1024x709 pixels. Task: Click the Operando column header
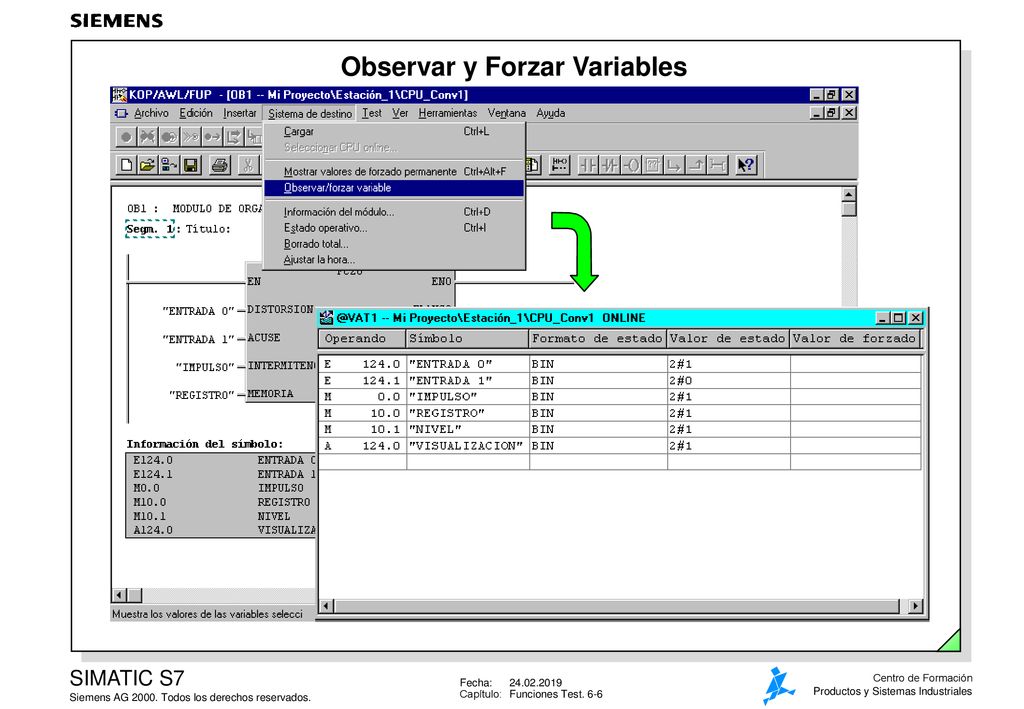click(362, 338)
